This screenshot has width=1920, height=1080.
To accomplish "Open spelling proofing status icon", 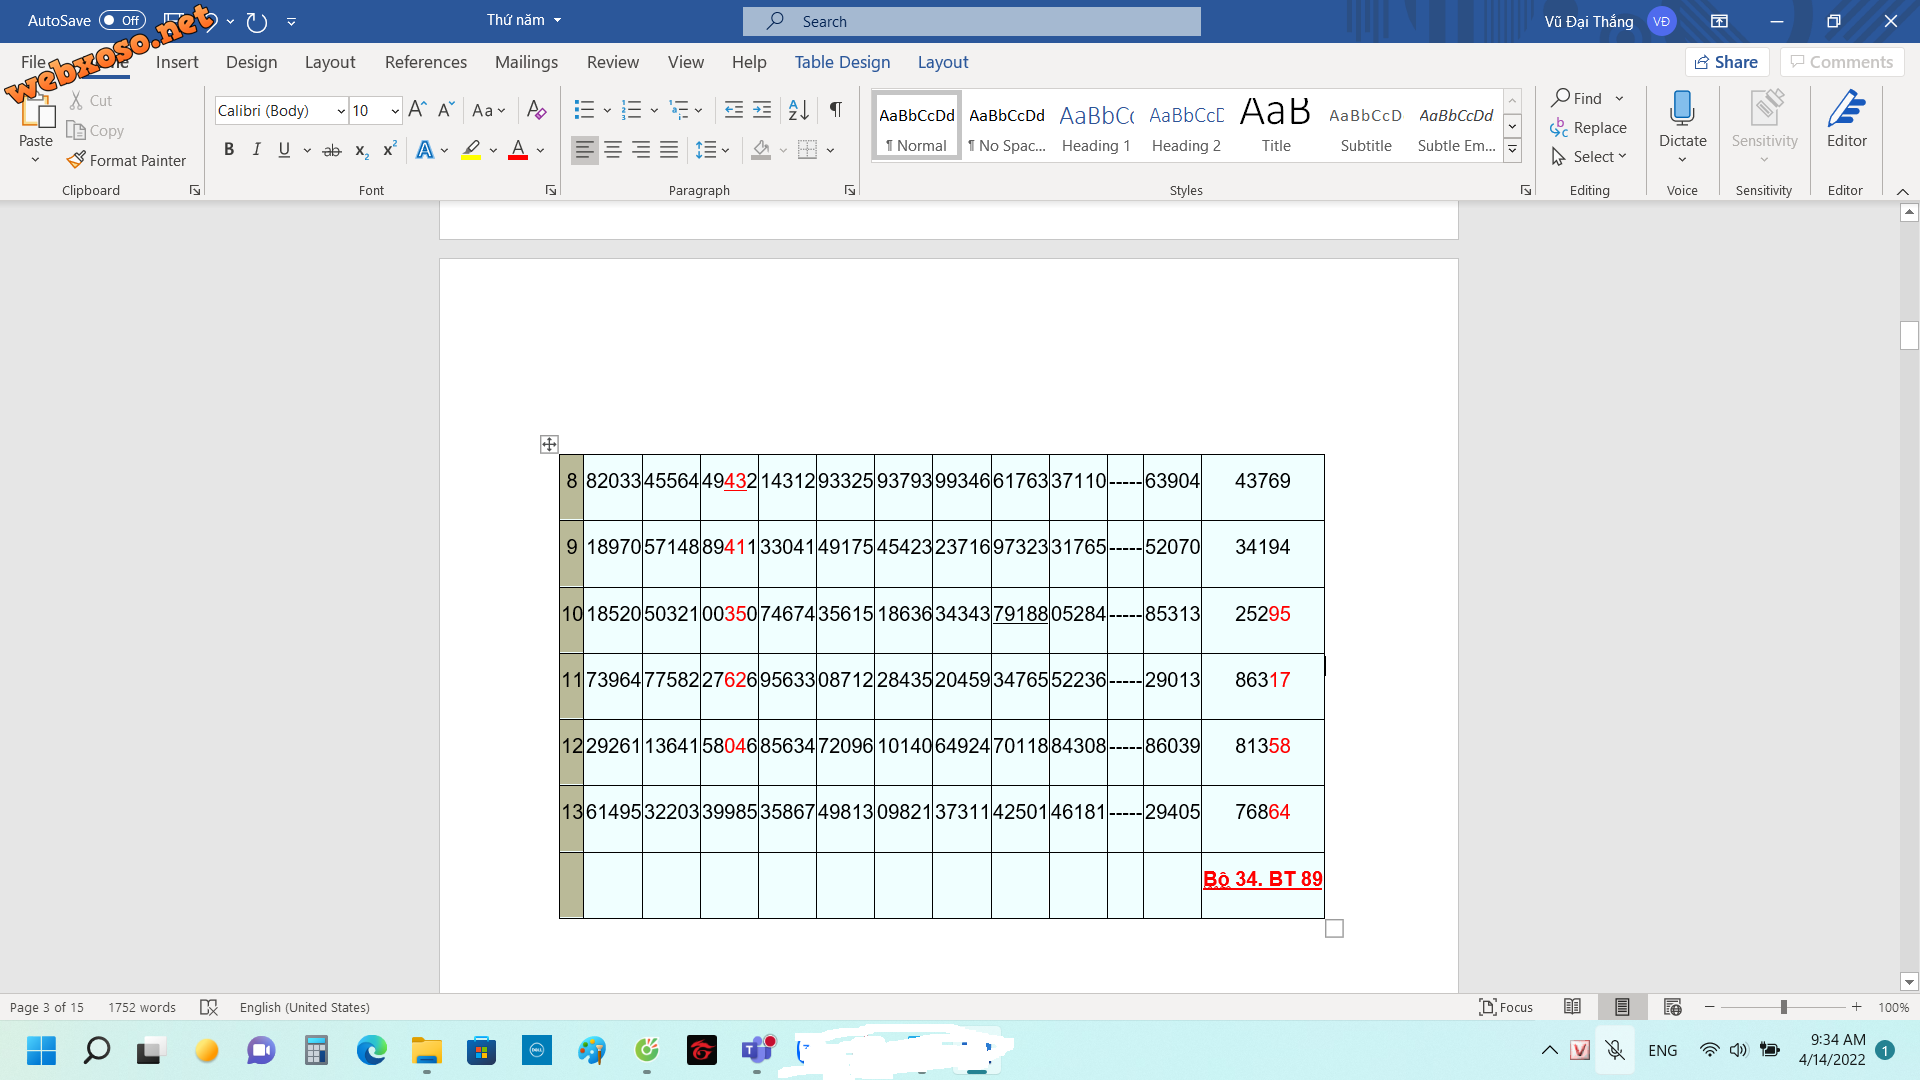I will point(208,1007).
